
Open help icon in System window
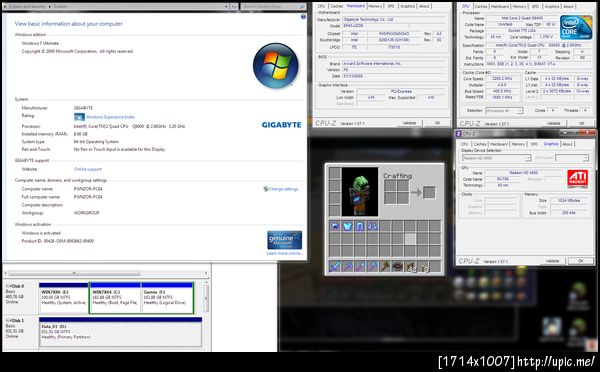[x=303, y=16]
